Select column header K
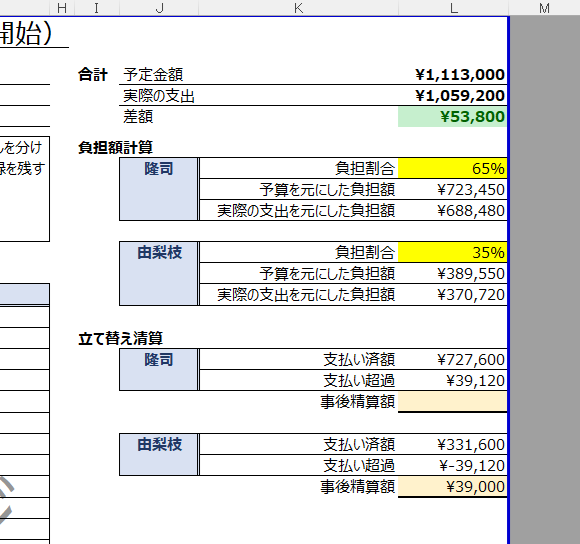 (298, 7)
